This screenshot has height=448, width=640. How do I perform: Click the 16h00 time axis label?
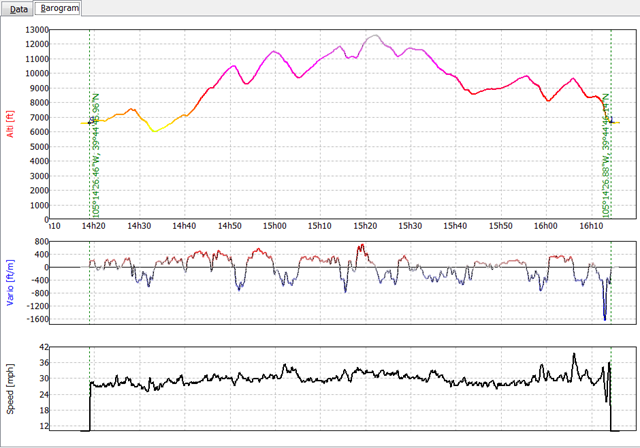pyautogui.click(x=545, y=226)
